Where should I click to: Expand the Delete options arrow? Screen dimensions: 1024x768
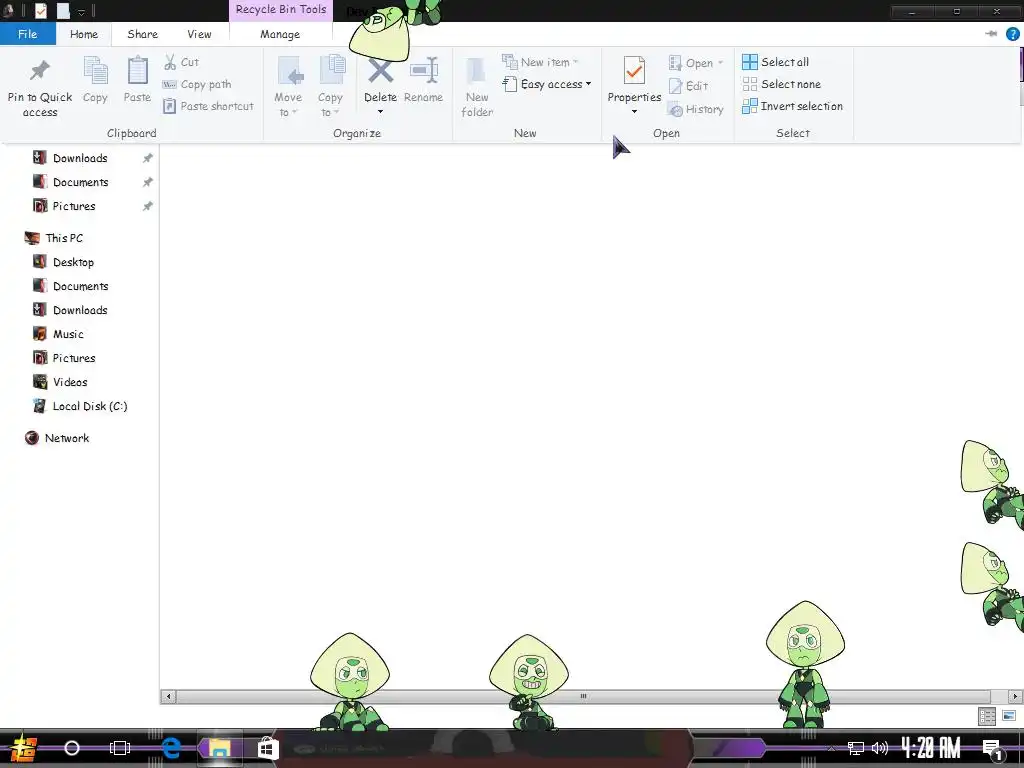pyautogui.click(x=380, y=112)
